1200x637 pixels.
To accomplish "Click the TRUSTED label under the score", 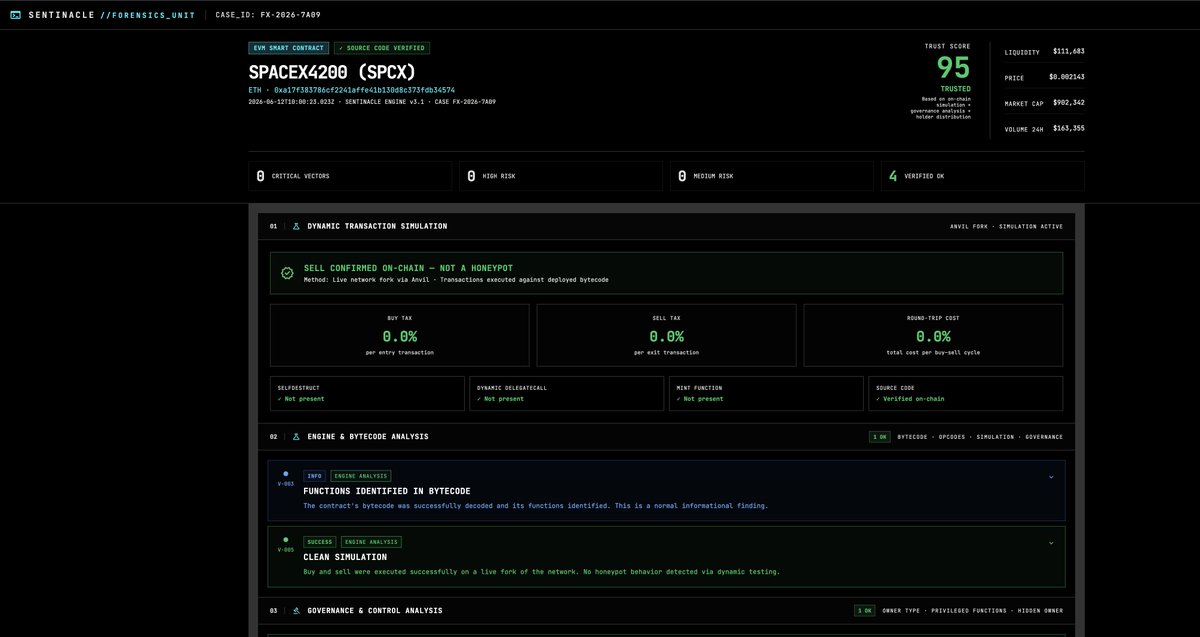I will (955, 89).
